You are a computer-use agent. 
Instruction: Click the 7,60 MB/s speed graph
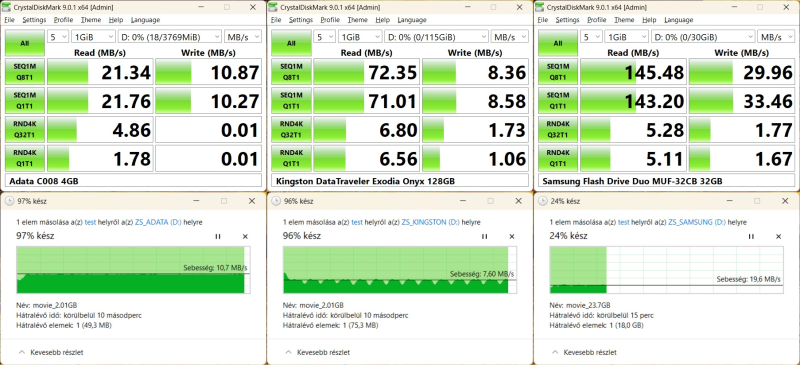(400, 270)
